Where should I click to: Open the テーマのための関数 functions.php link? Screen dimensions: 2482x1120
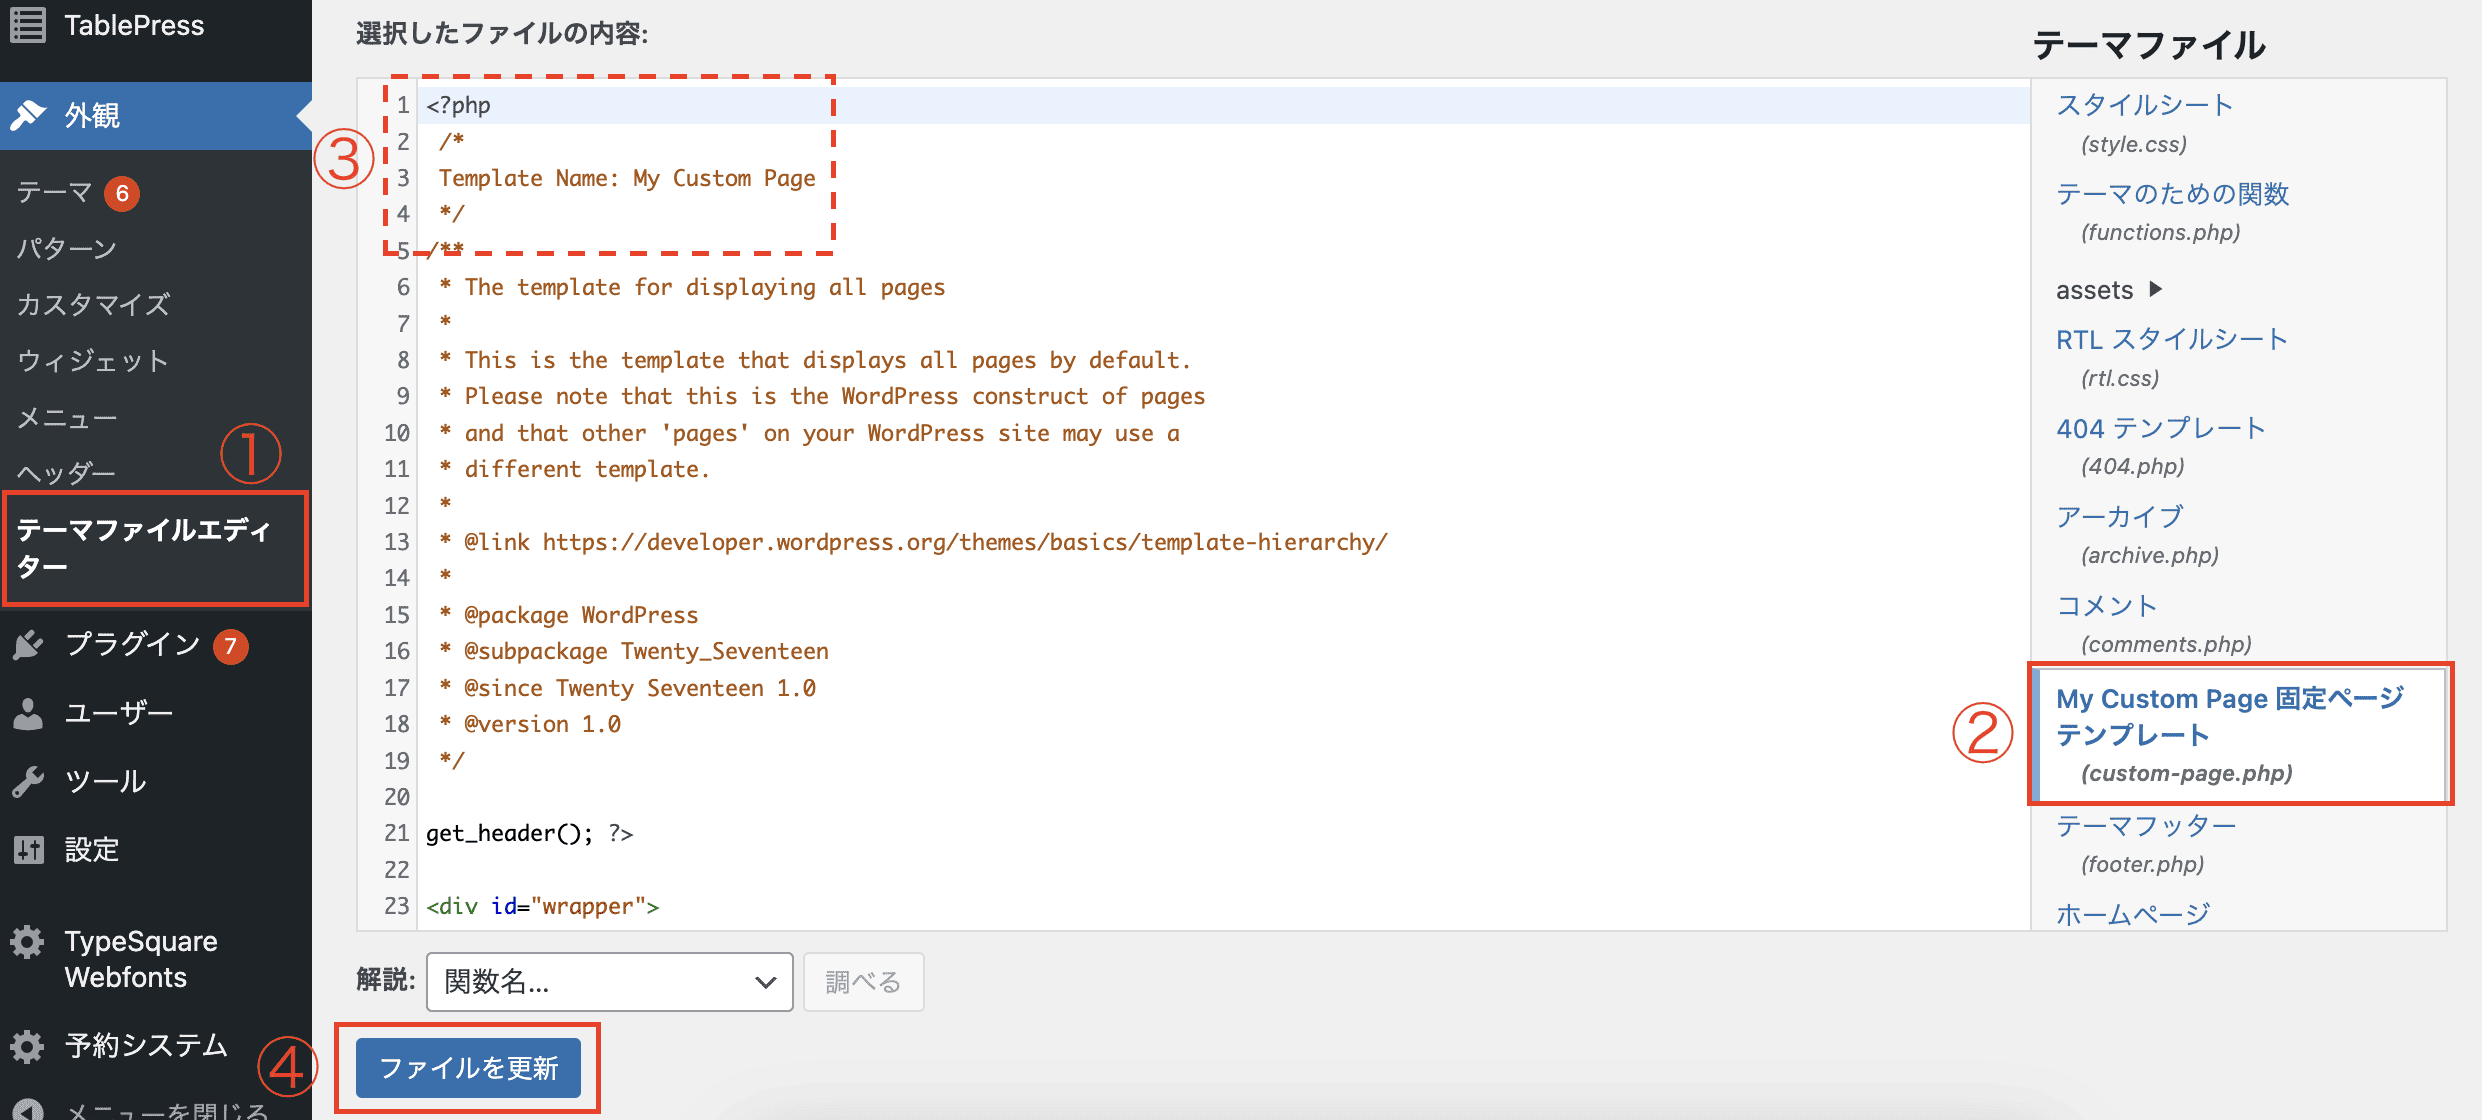click(2172, 194)
